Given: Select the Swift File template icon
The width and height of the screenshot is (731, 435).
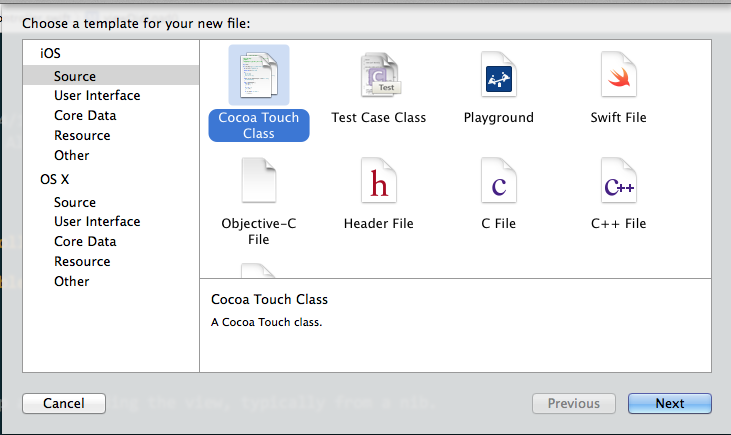Looking at the screenshot, I should coord(618,75).
